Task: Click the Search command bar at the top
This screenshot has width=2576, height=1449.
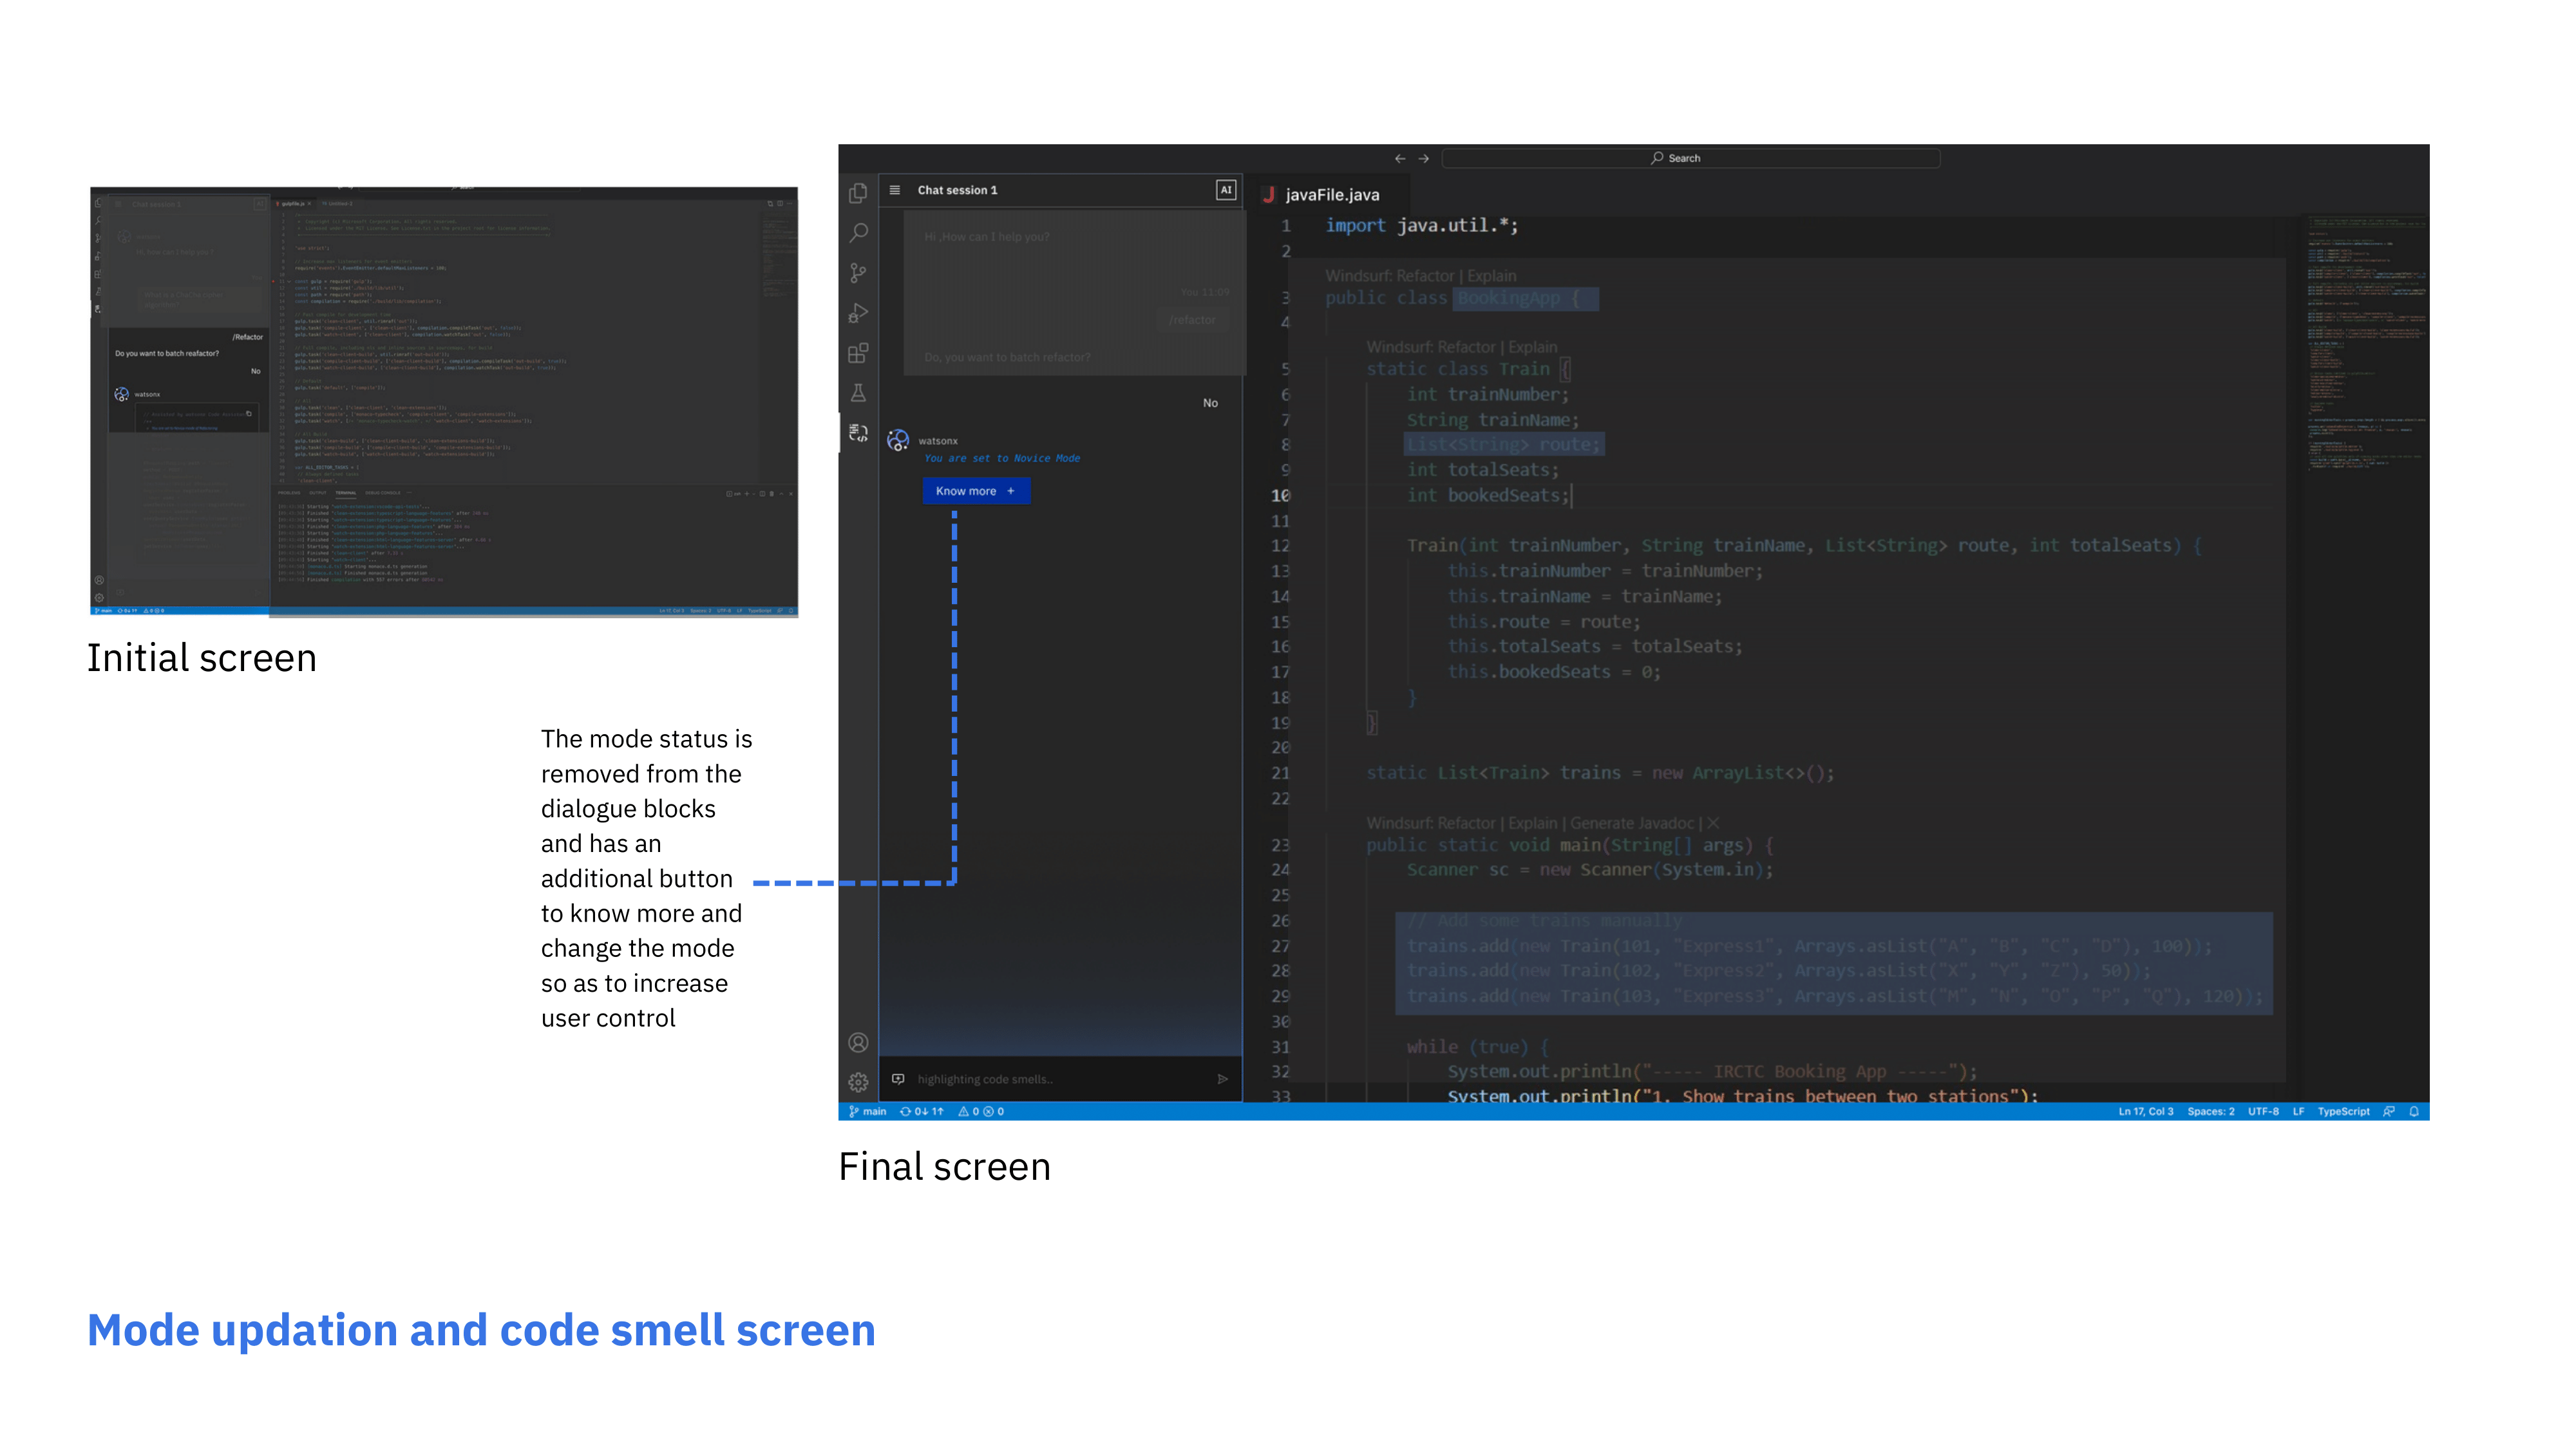Action: [1690, 158]
